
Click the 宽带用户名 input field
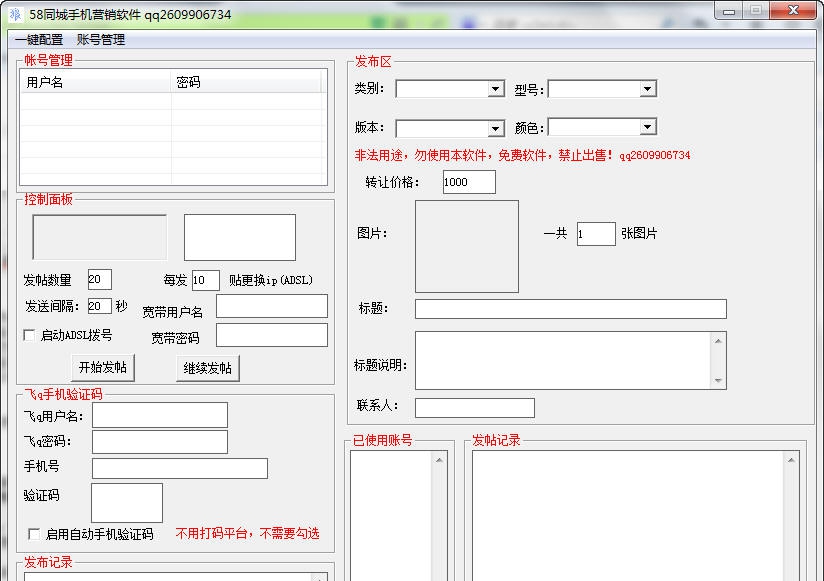point(272,306)
